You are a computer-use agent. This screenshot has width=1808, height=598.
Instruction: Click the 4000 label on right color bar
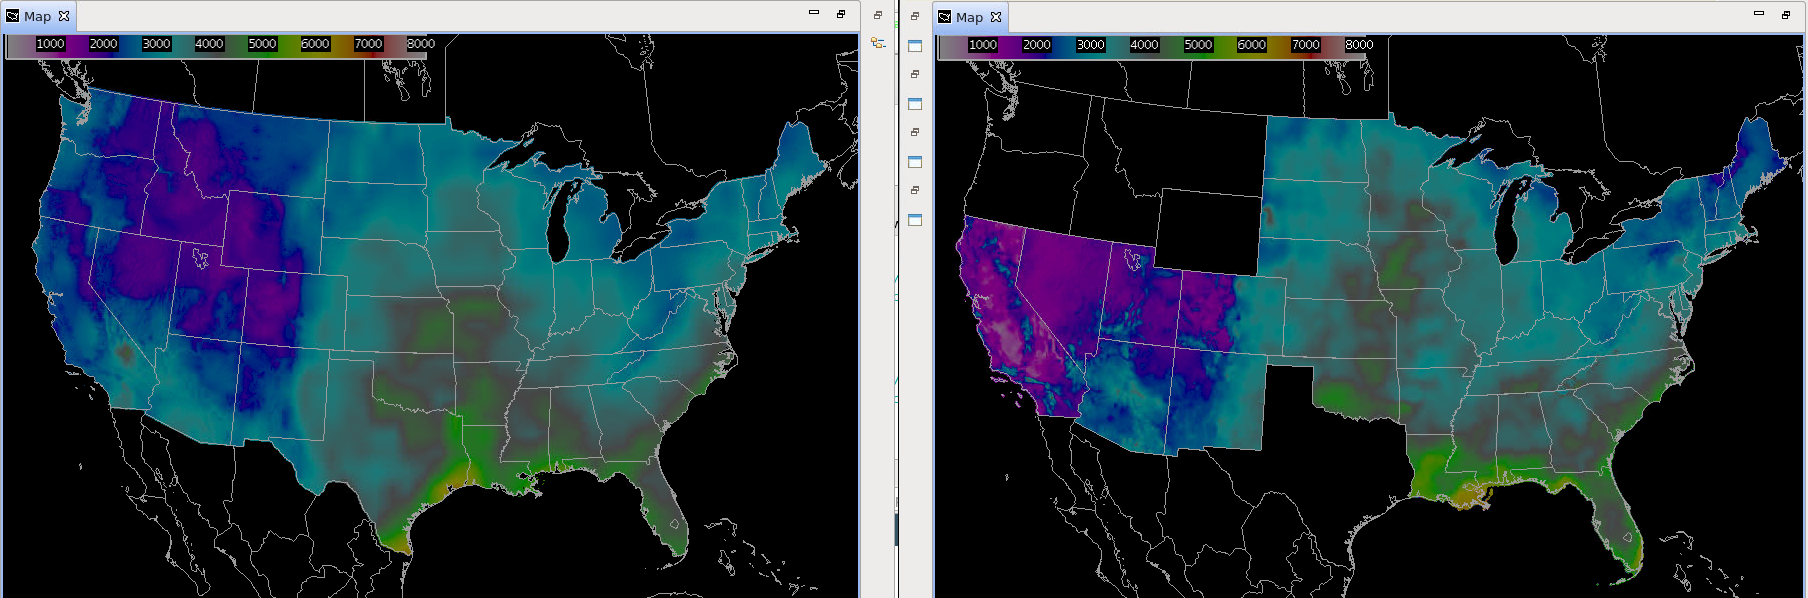click(1144, 45)
